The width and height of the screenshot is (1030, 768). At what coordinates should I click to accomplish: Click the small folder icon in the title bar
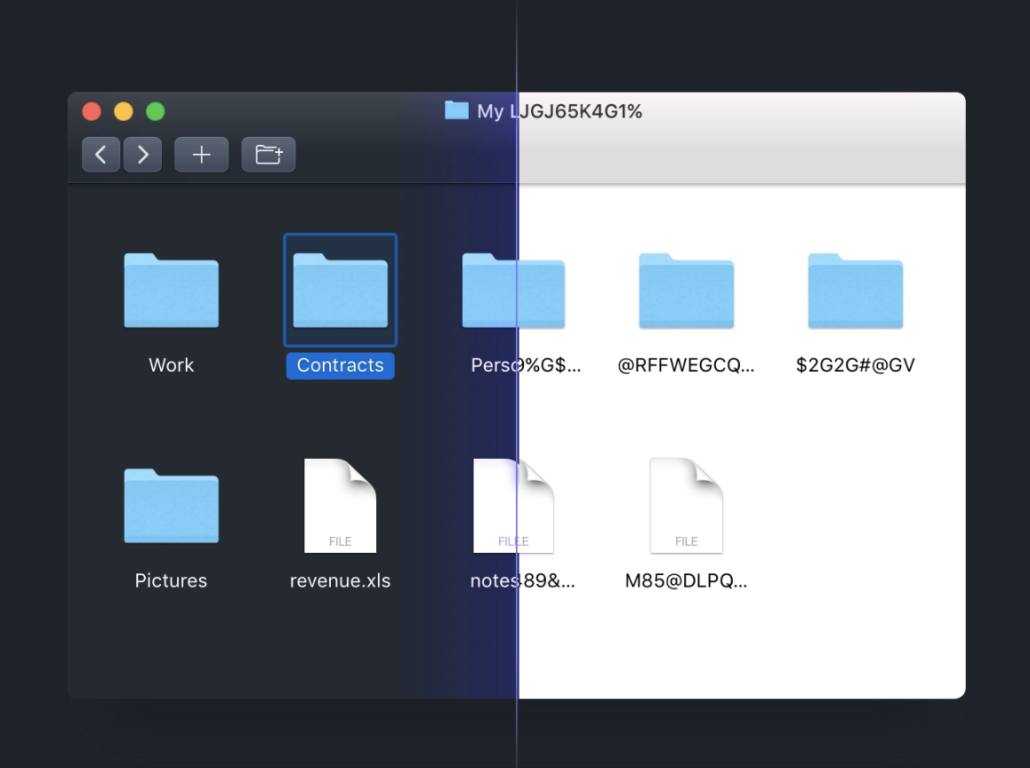tap(457, 110)
